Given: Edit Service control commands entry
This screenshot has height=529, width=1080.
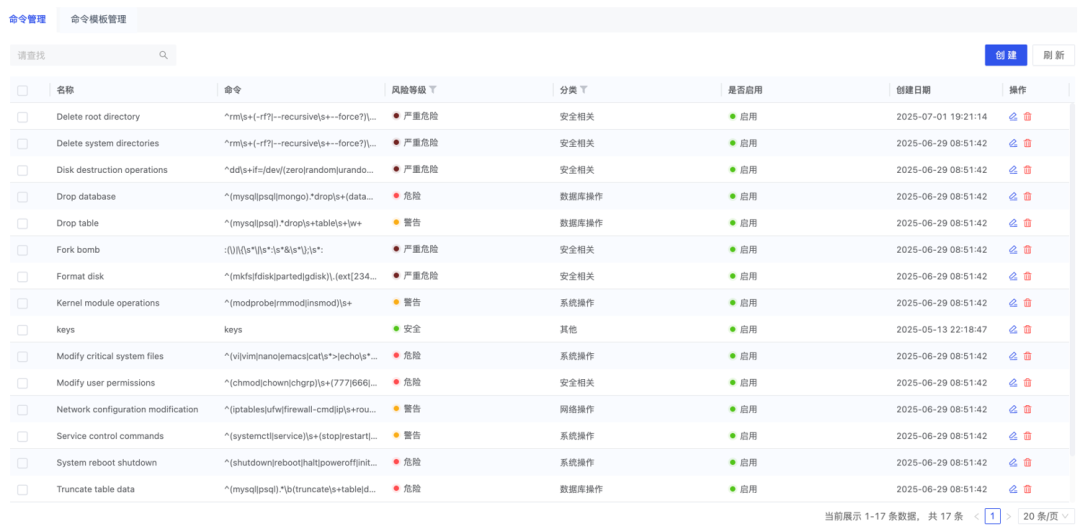Looking at the screenshot, I should (x=1012, y=436).
